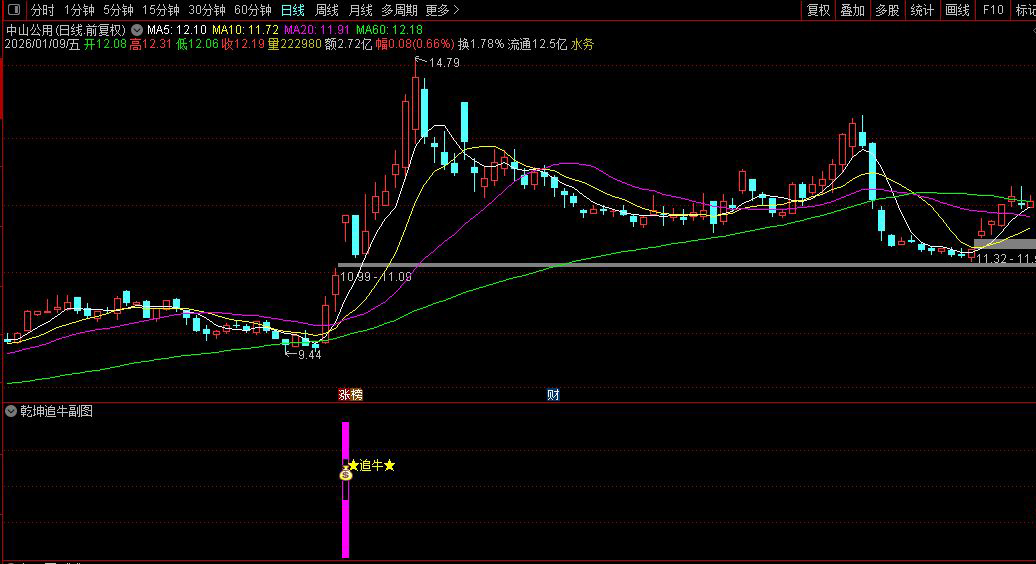
Task: Switch to 分时 intraday view
Action: click(43, 10)
